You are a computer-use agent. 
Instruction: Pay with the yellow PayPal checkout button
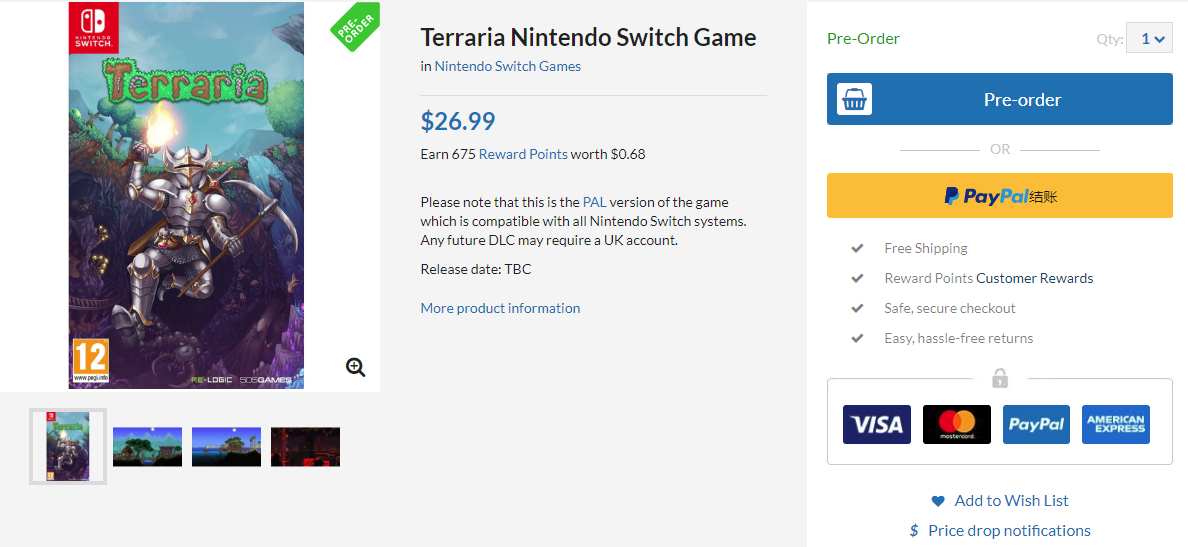coord(999,196)
